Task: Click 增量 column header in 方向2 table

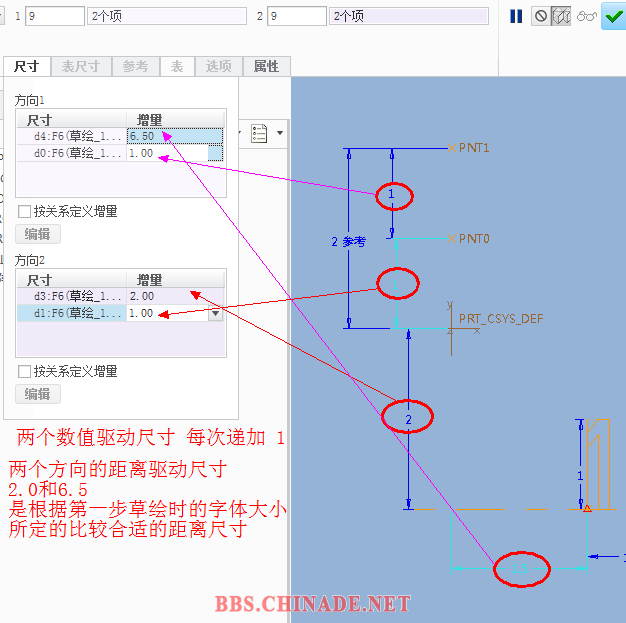Action: click(x=176, y=280)
